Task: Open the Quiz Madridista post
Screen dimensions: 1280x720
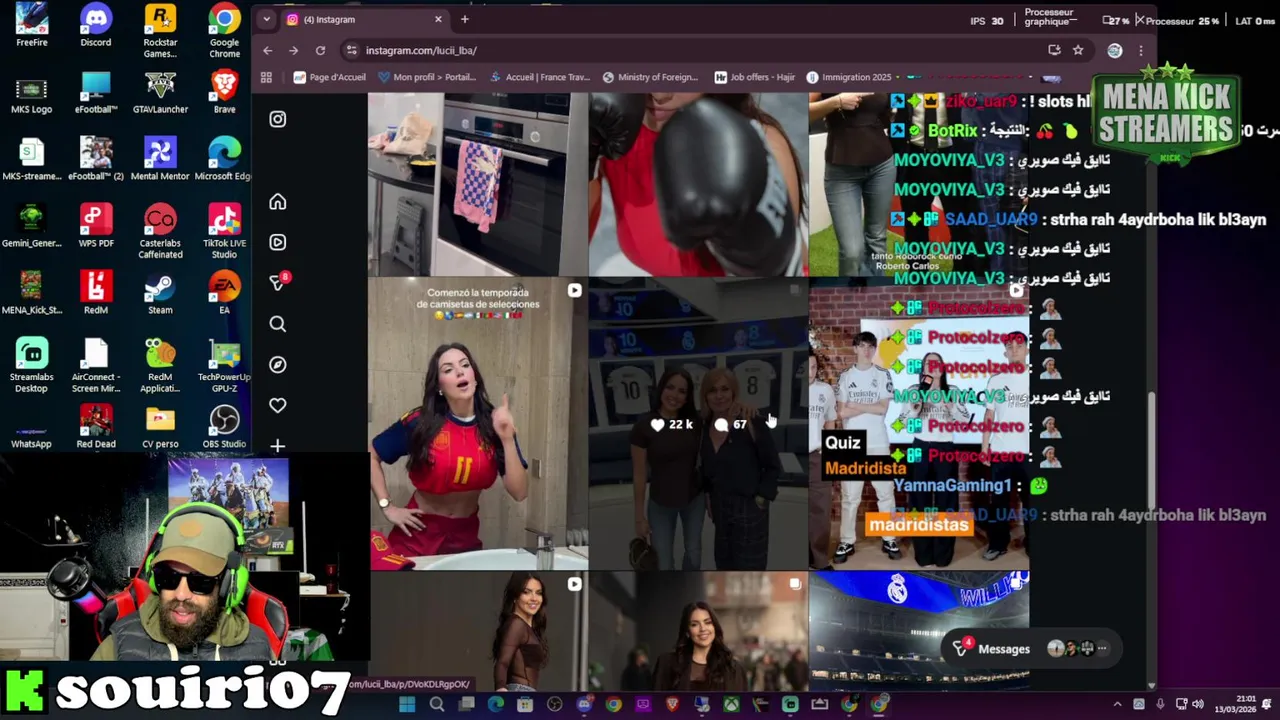Action: (918, 424)
